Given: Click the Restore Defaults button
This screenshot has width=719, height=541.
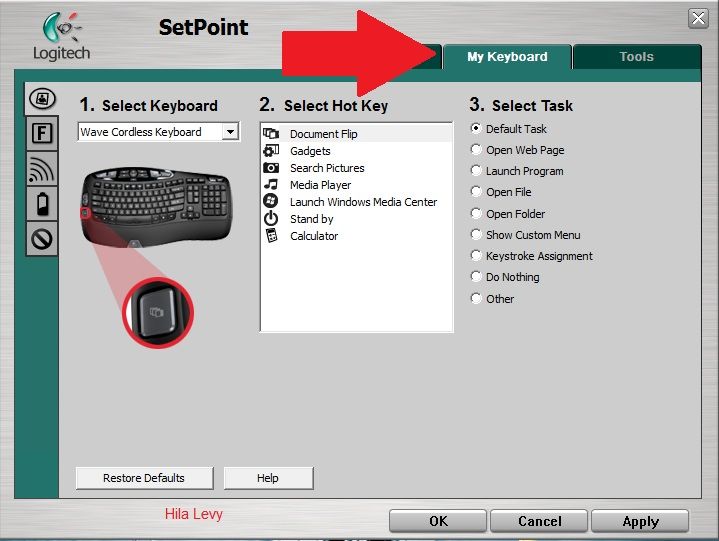Looking at the screenshot, I should pos(144,478).
